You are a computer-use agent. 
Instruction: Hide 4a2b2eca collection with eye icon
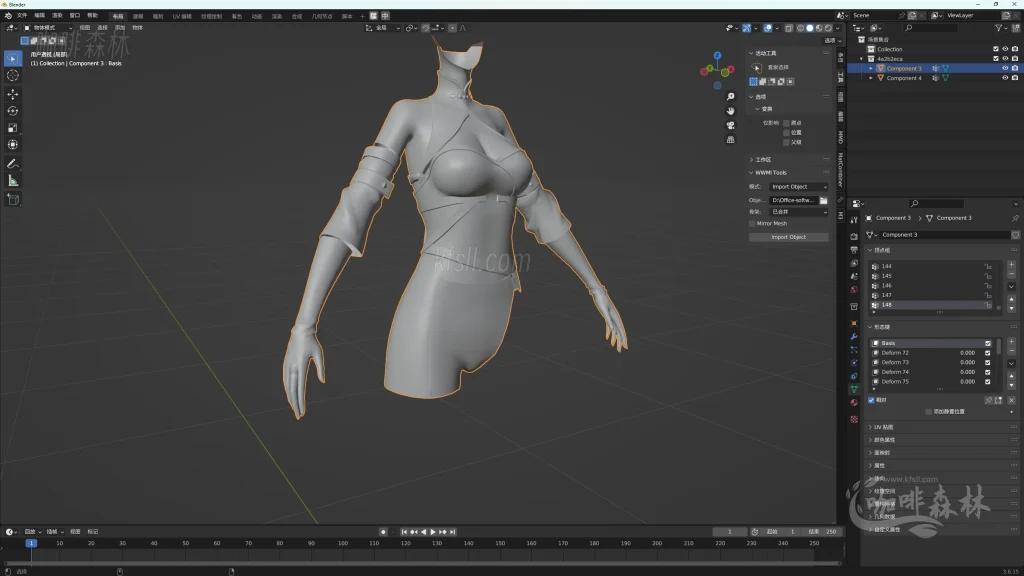point(1005,59)
